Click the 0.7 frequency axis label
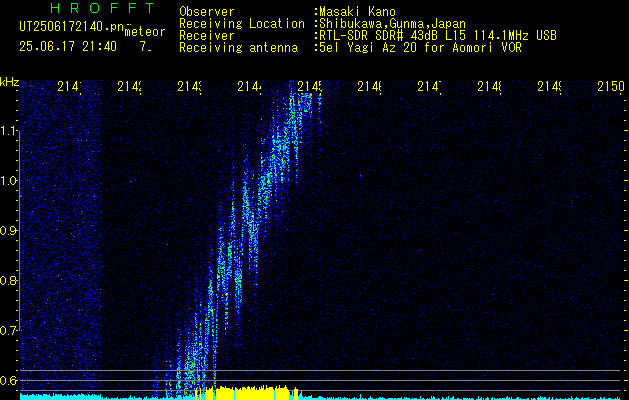The width and height of the screenshot is (629, 400). (8, 331)
